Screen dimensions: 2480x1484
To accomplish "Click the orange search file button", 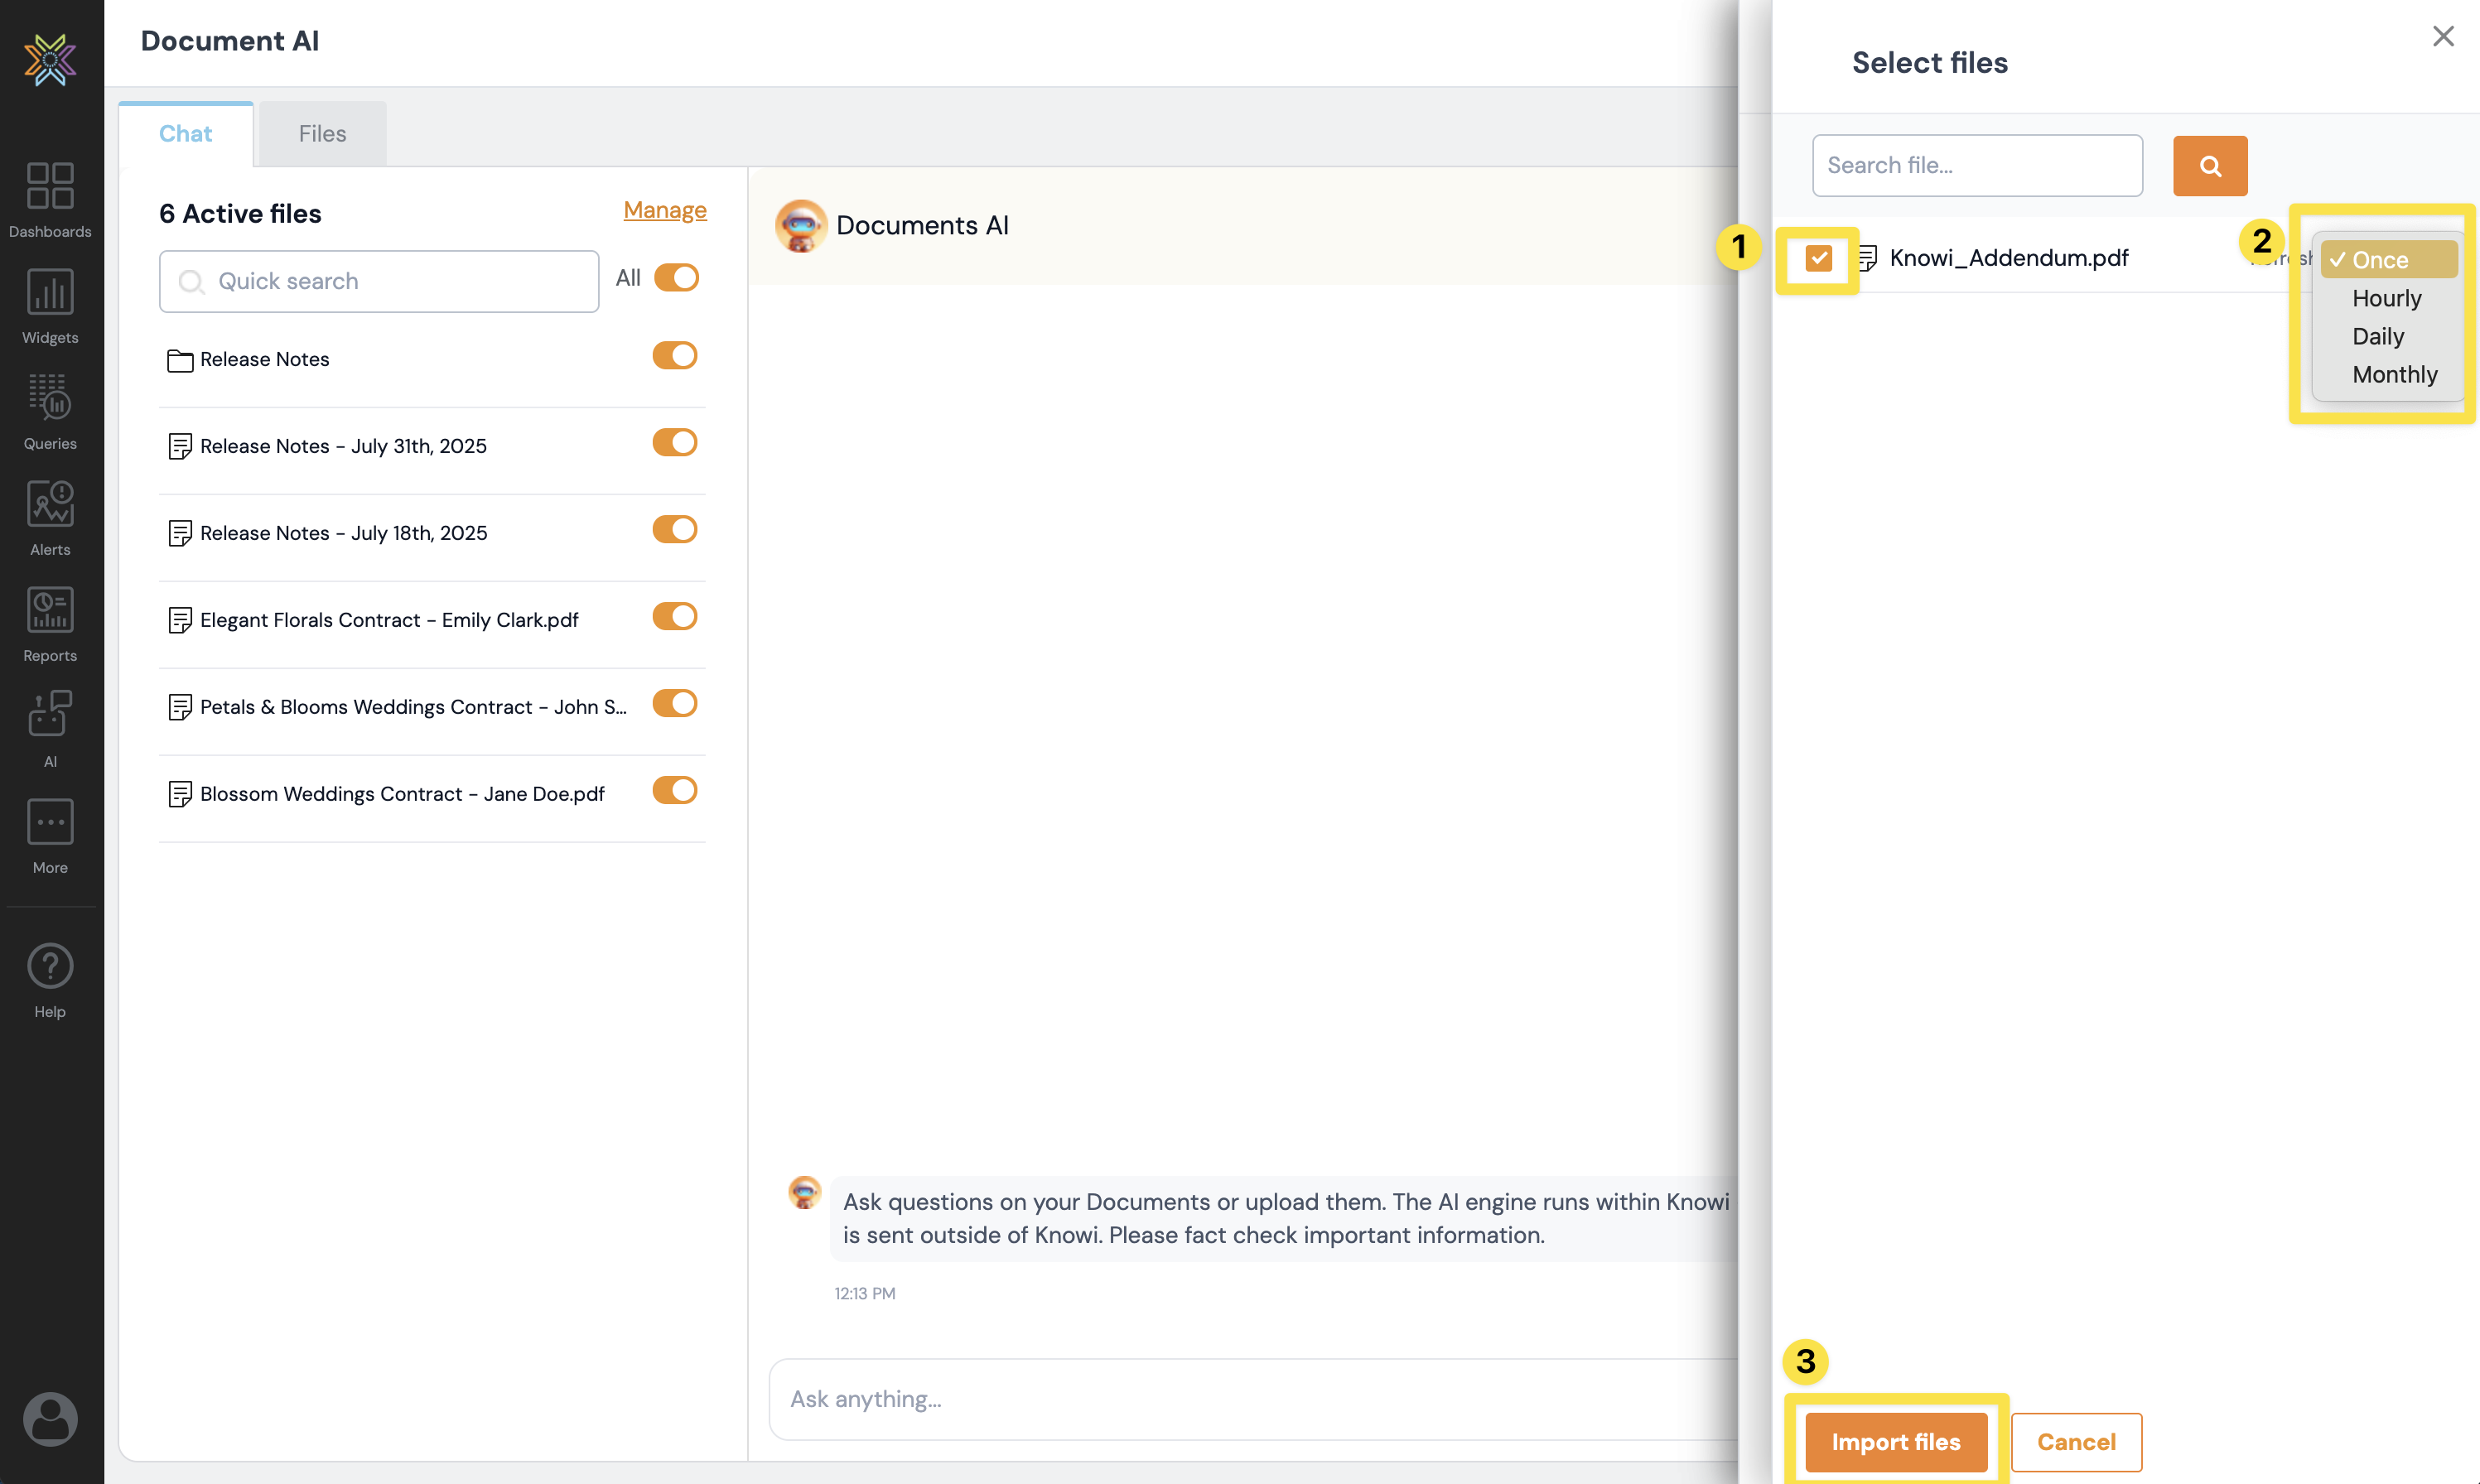I will click(2209, 166).
